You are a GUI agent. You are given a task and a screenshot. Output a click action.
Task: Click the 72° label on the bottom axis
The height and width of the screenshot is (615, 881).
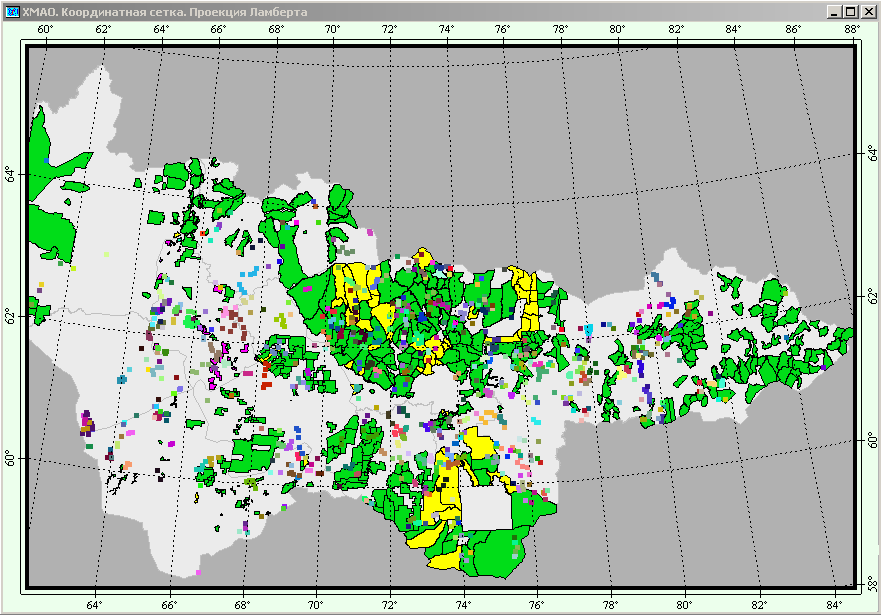[389, 605]
